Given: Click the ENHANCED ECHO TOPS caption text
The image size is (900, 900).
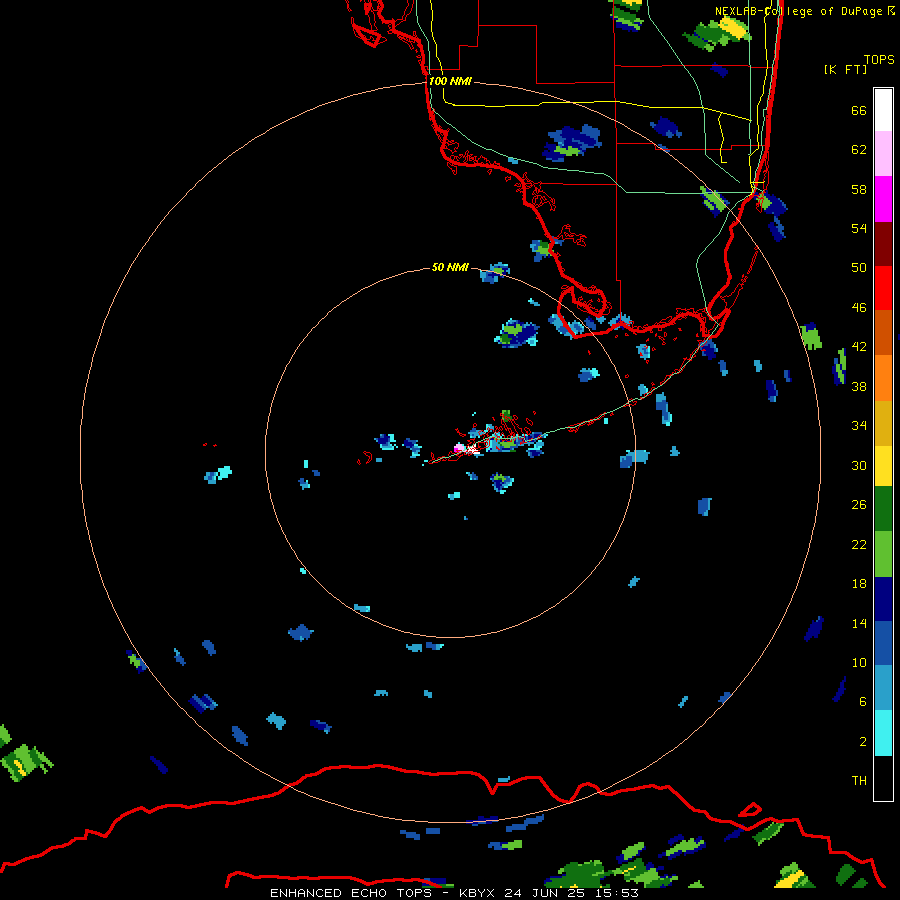Looking at the screenshot, I should click(x=351, y=893).
